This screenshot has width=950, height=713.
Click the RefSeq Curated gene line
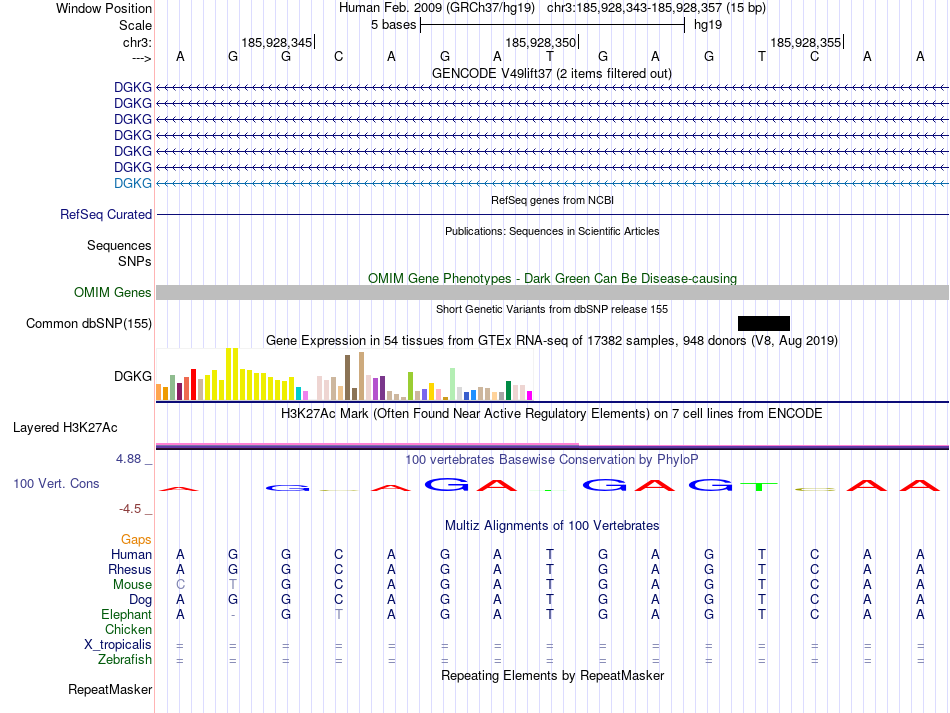tap(552, 214)
